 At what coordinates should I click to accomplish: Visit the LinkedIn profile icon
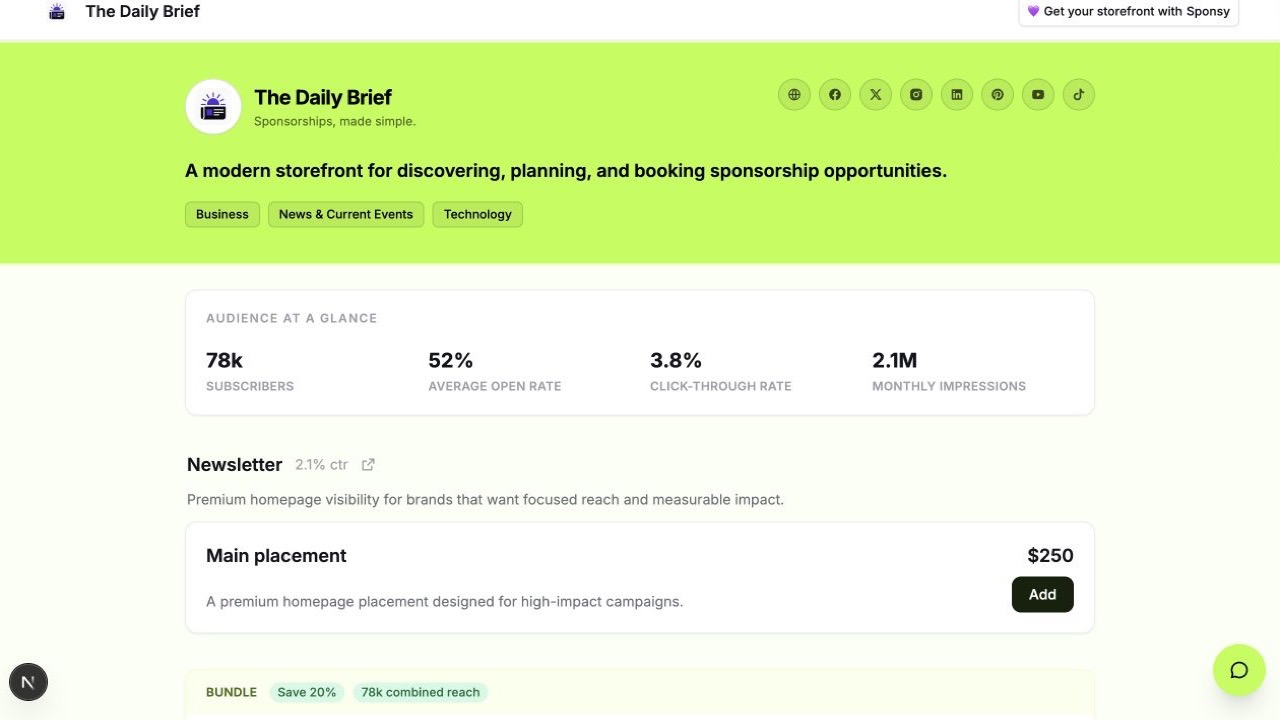tap(957, 95)
